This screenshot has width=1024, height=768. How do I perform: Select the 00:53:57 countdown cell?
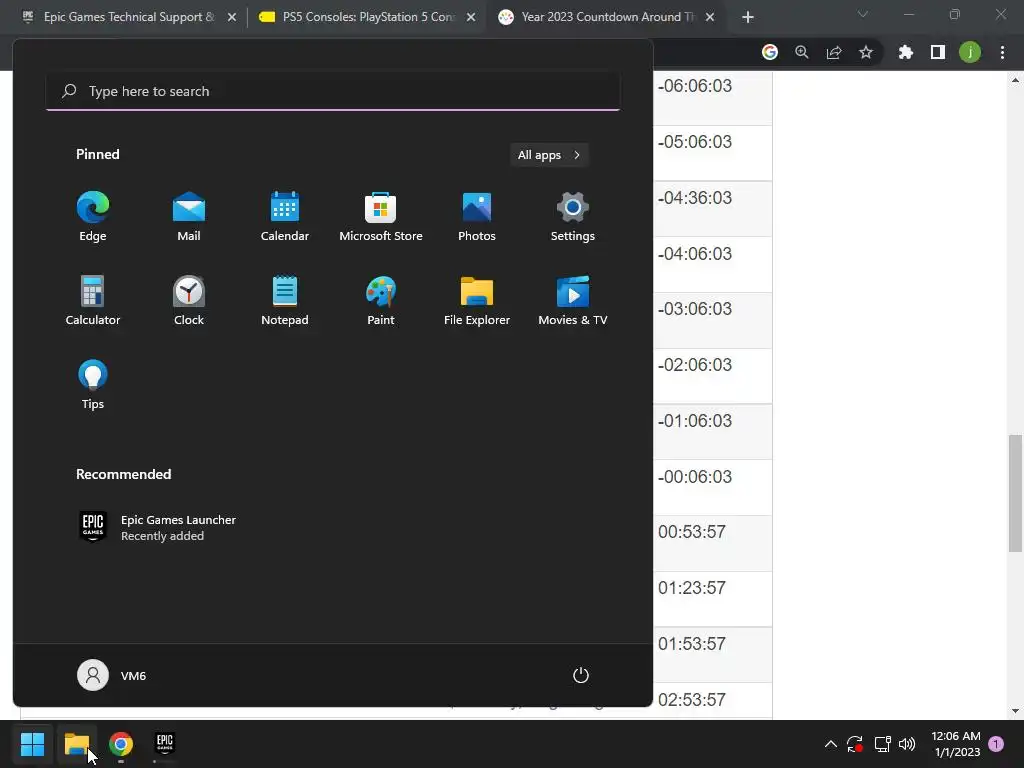712,543
